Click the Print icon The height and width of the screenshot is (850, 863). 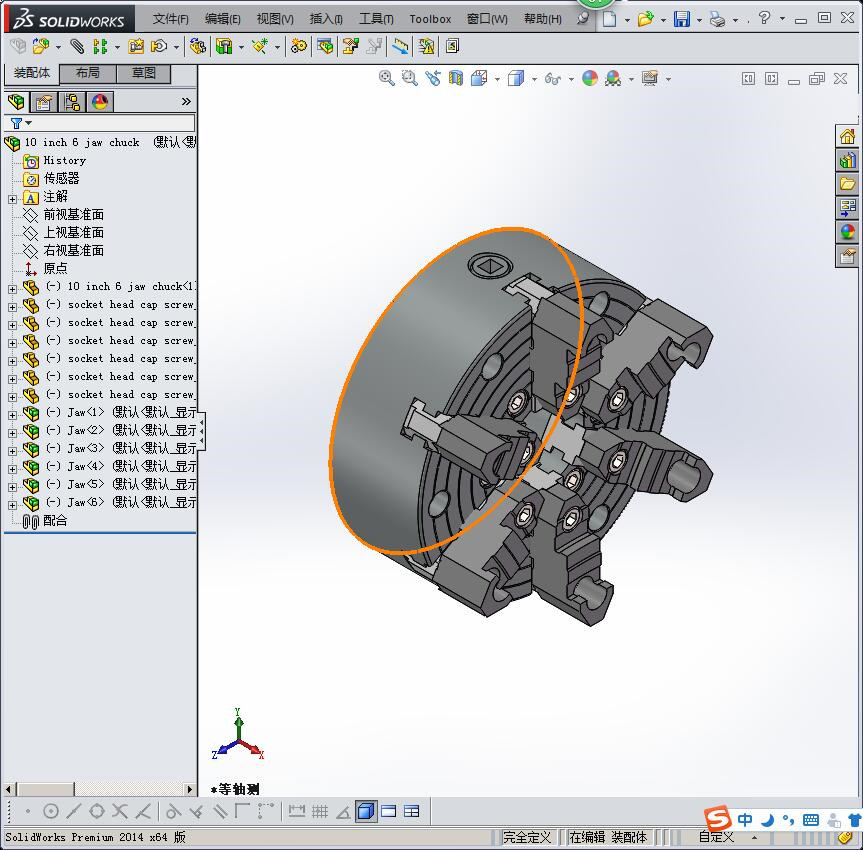coord(717,19)
